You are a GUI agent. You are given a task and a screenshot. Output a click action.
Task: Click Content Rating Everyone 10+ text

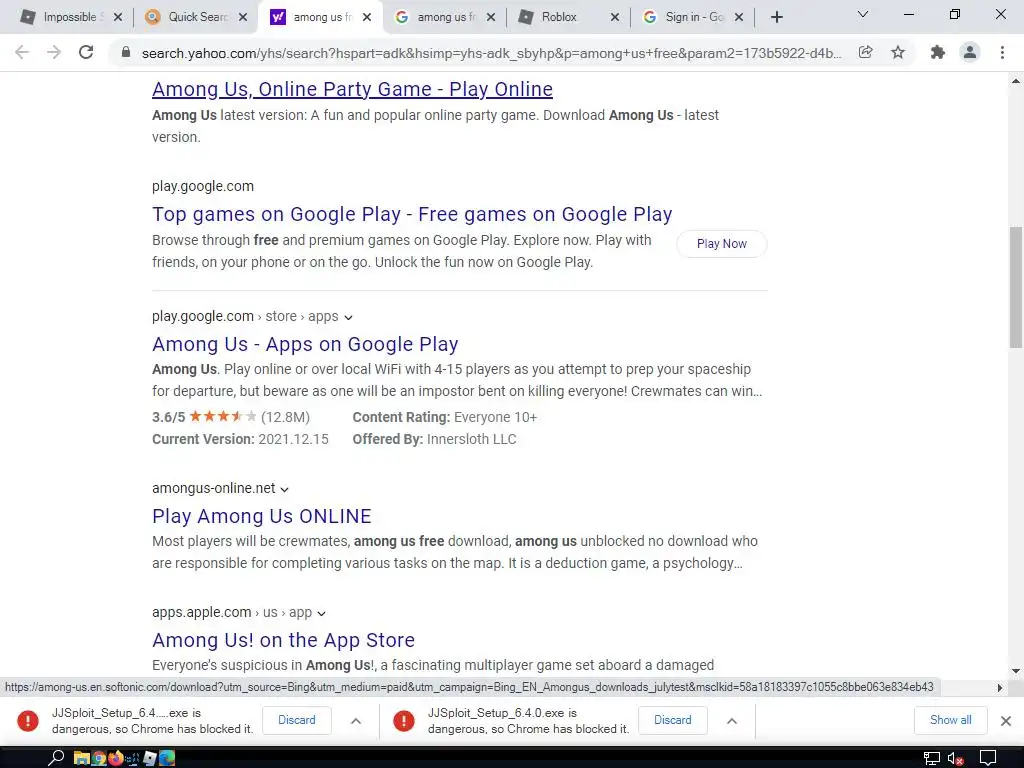tap(445, 417)
